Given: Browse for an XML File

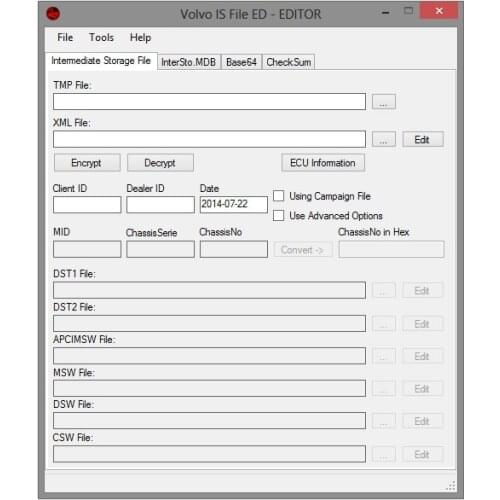Looking at the screenshot, I should (384, 139).
